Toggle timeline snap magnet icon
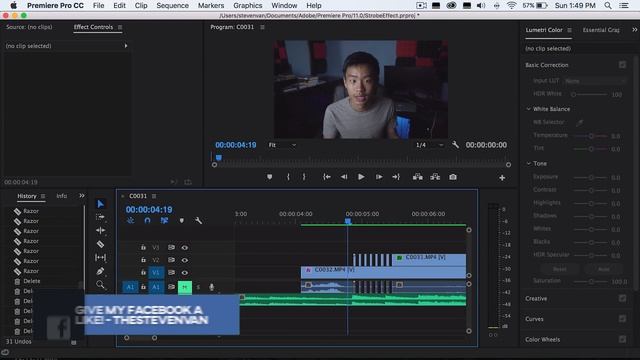640x360 pixels. 147,220
